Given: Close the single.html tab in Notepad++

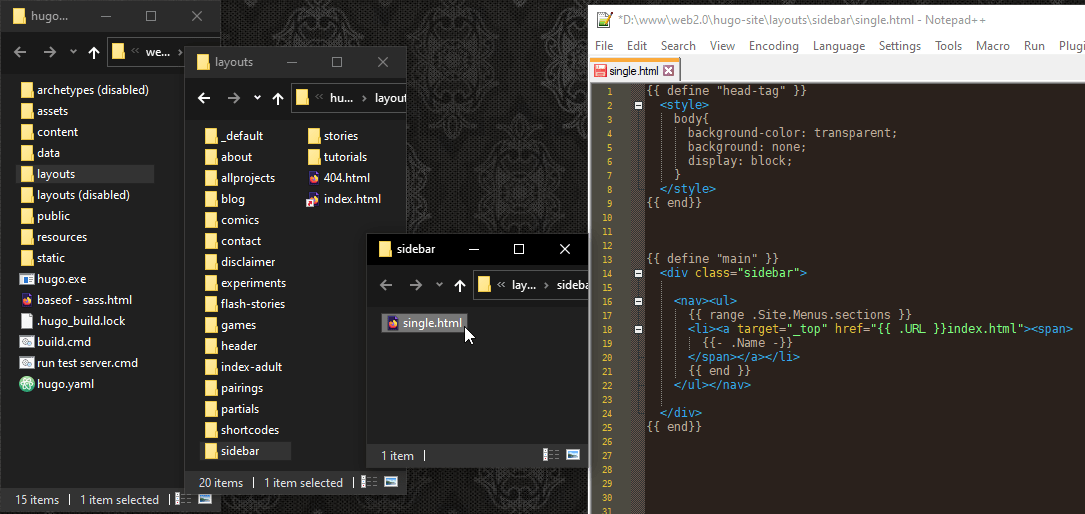Looking at the screenshot, I should tap(669, 71).
